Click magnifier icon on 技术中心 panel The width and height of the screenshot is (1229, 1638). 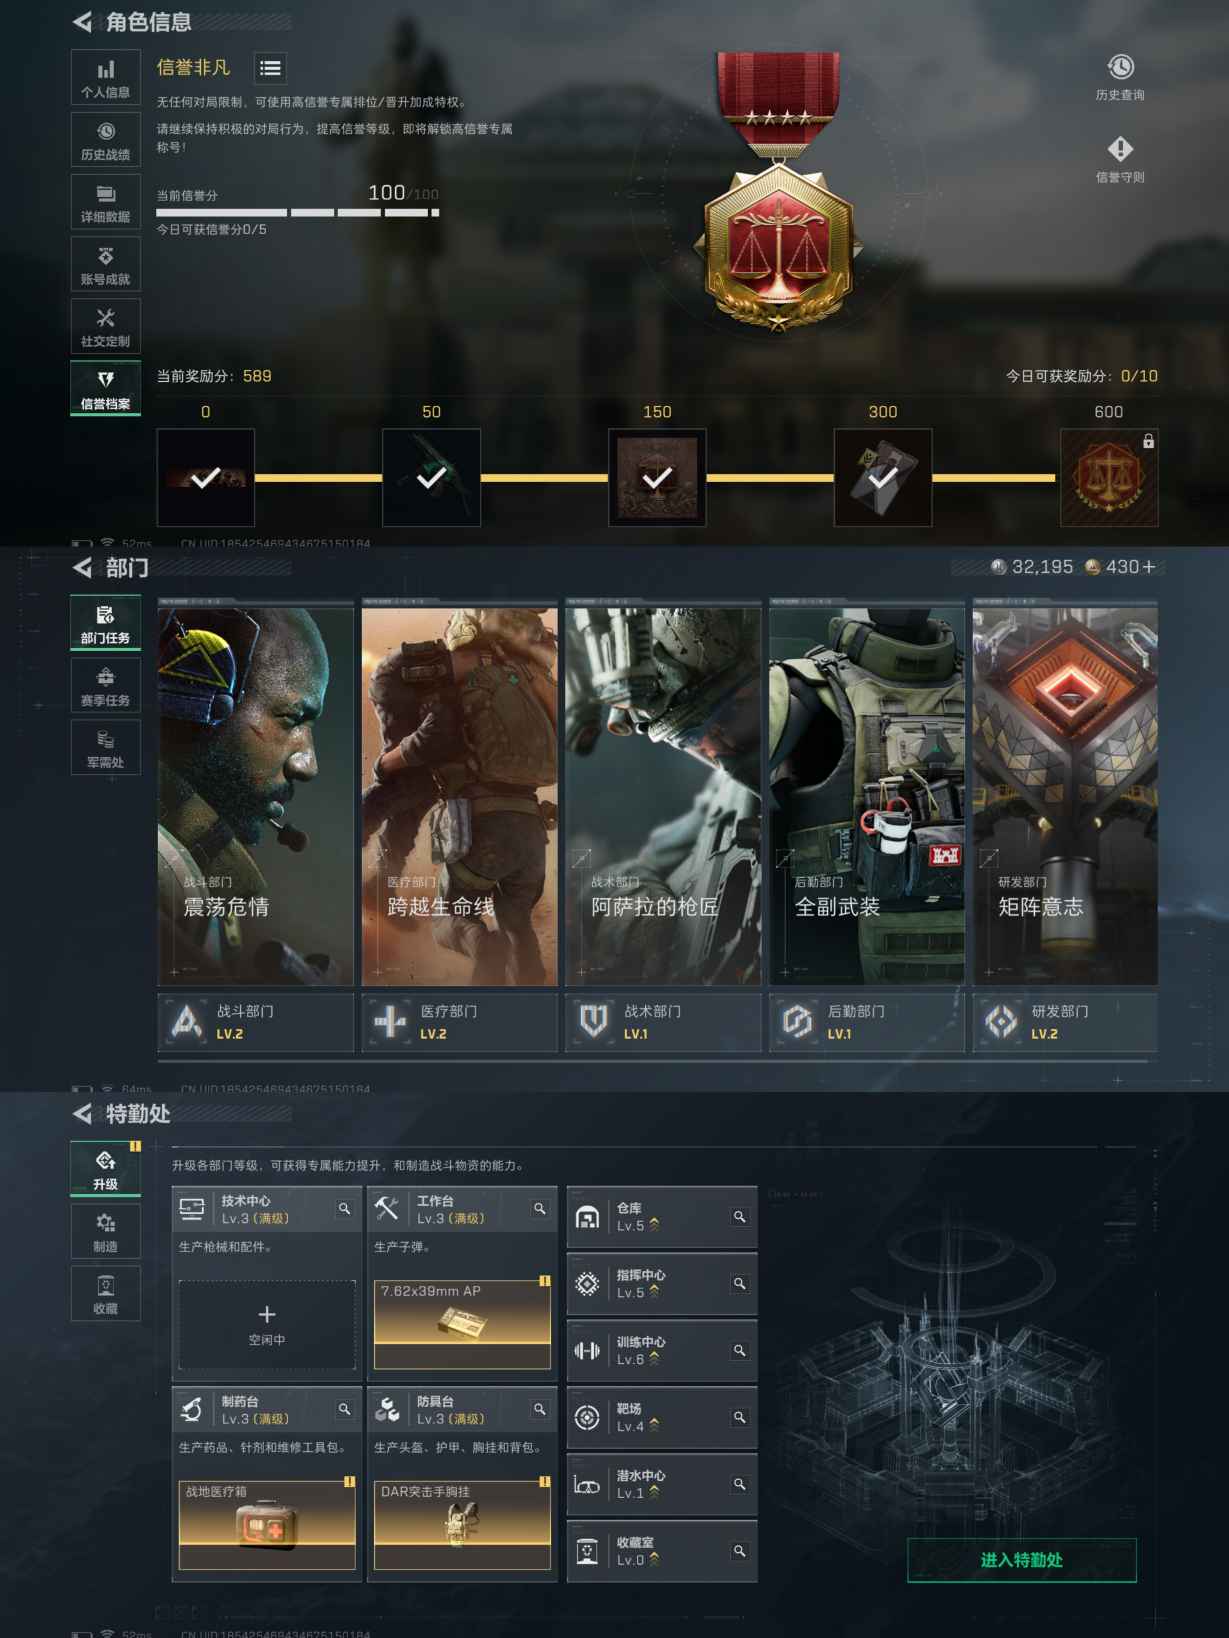click(x=344, y=1209)
